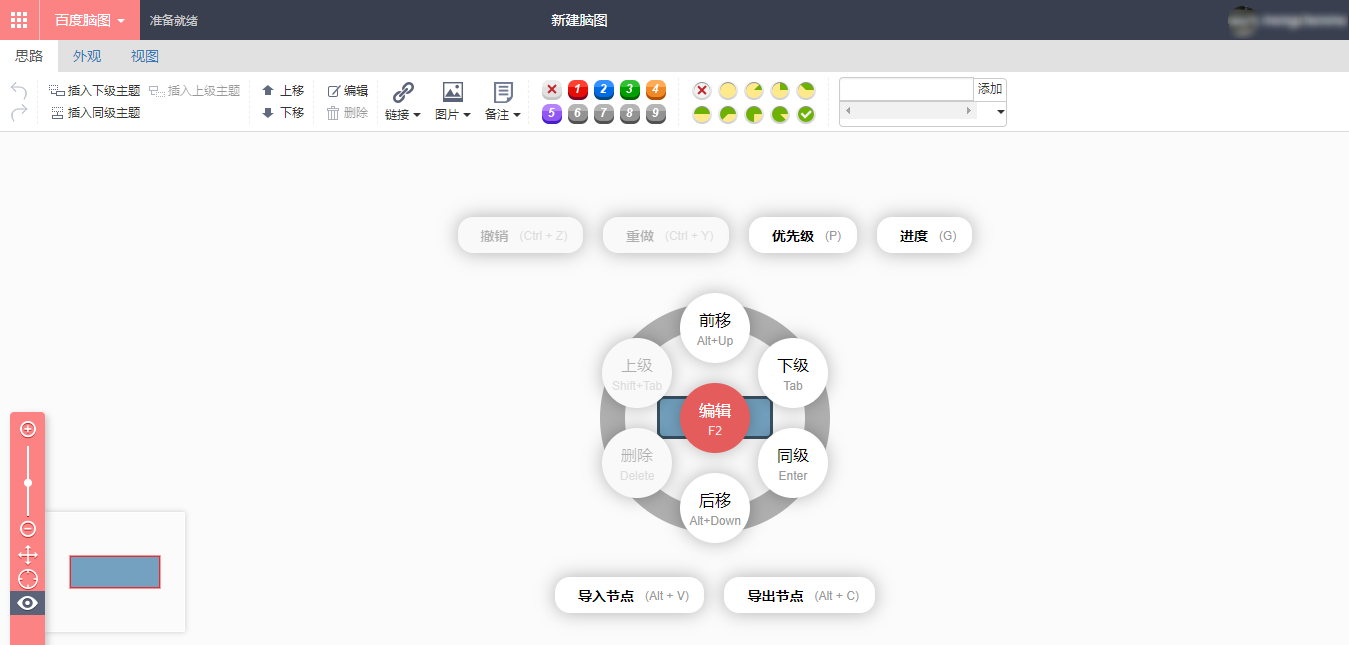Viewport: 1349px width, 645px height.
Task: Click 导出节点 (Alt+C) button
Action: (799, 595)
